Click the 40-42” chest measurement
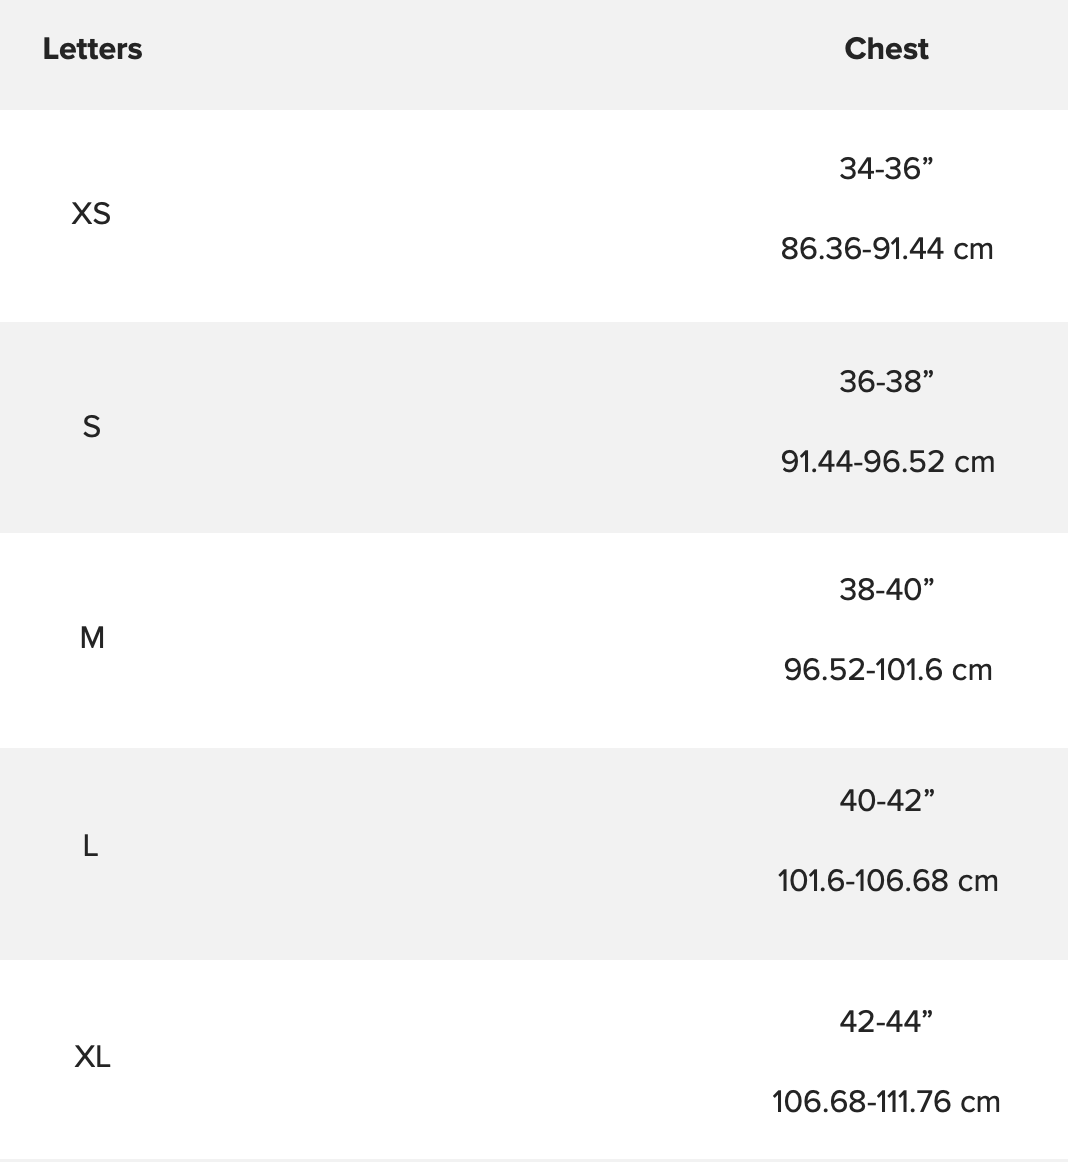 pyautogui.click(x=886, y=801)
